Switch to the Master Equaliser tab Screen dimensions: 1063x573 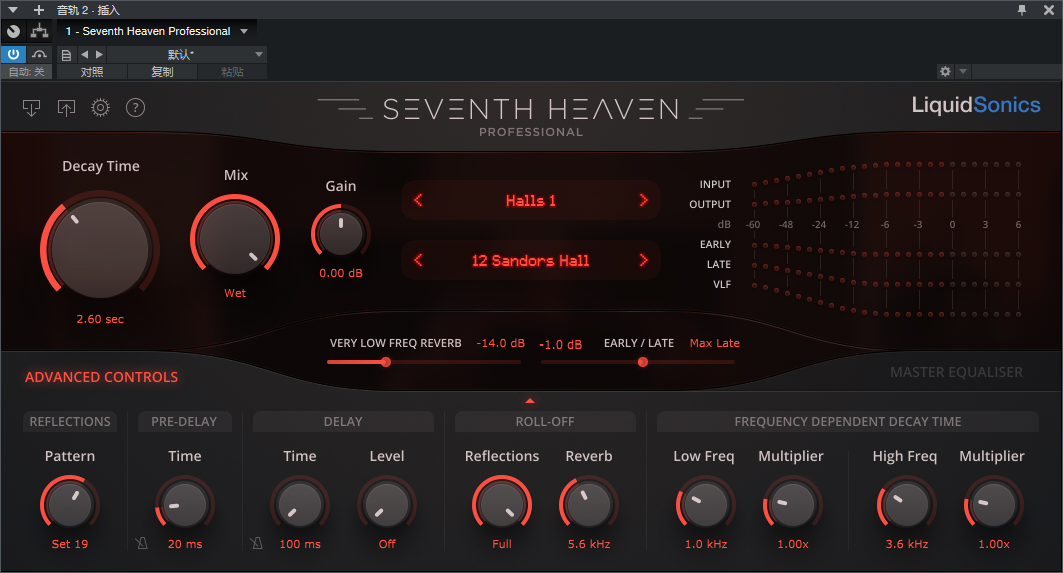click(x=956, y=372)
